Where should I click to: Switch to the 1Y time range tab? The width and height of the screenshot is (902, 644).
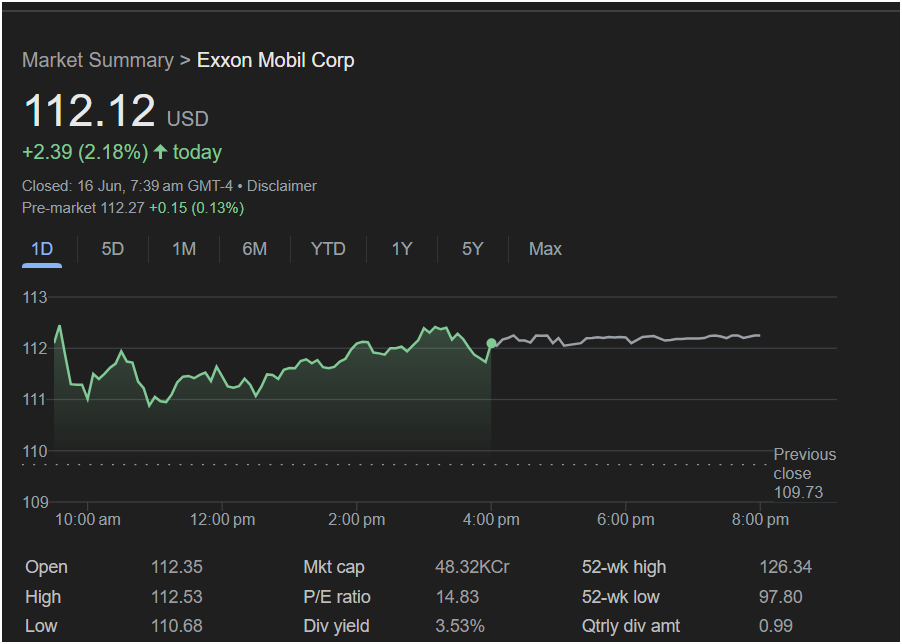point(402,249)
